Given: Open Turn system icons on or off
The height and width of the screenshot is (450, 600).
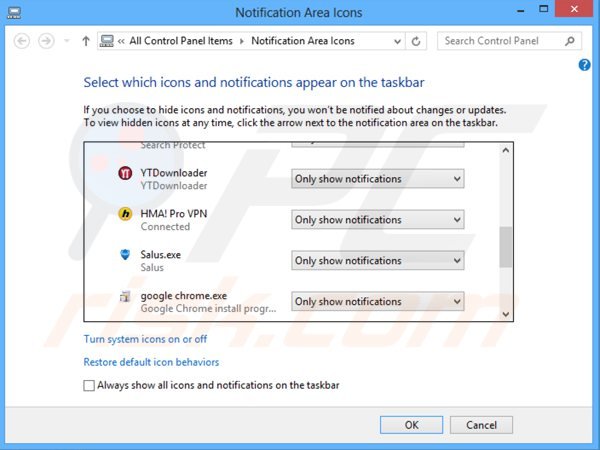Looking at the screenshot, I should (x=145, y=339).
